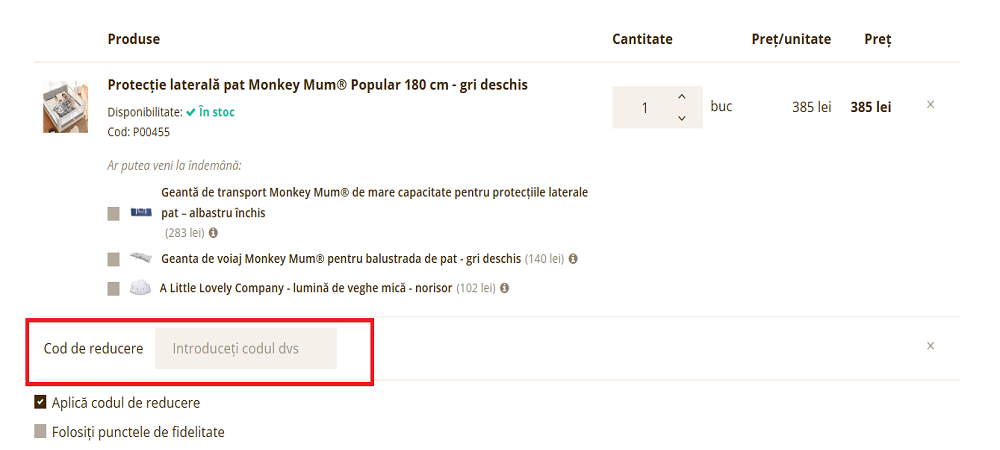Check the transport bag albastru închis add-on
The height and width of the screenshot is (450, 1000).
tap(114, 213)
